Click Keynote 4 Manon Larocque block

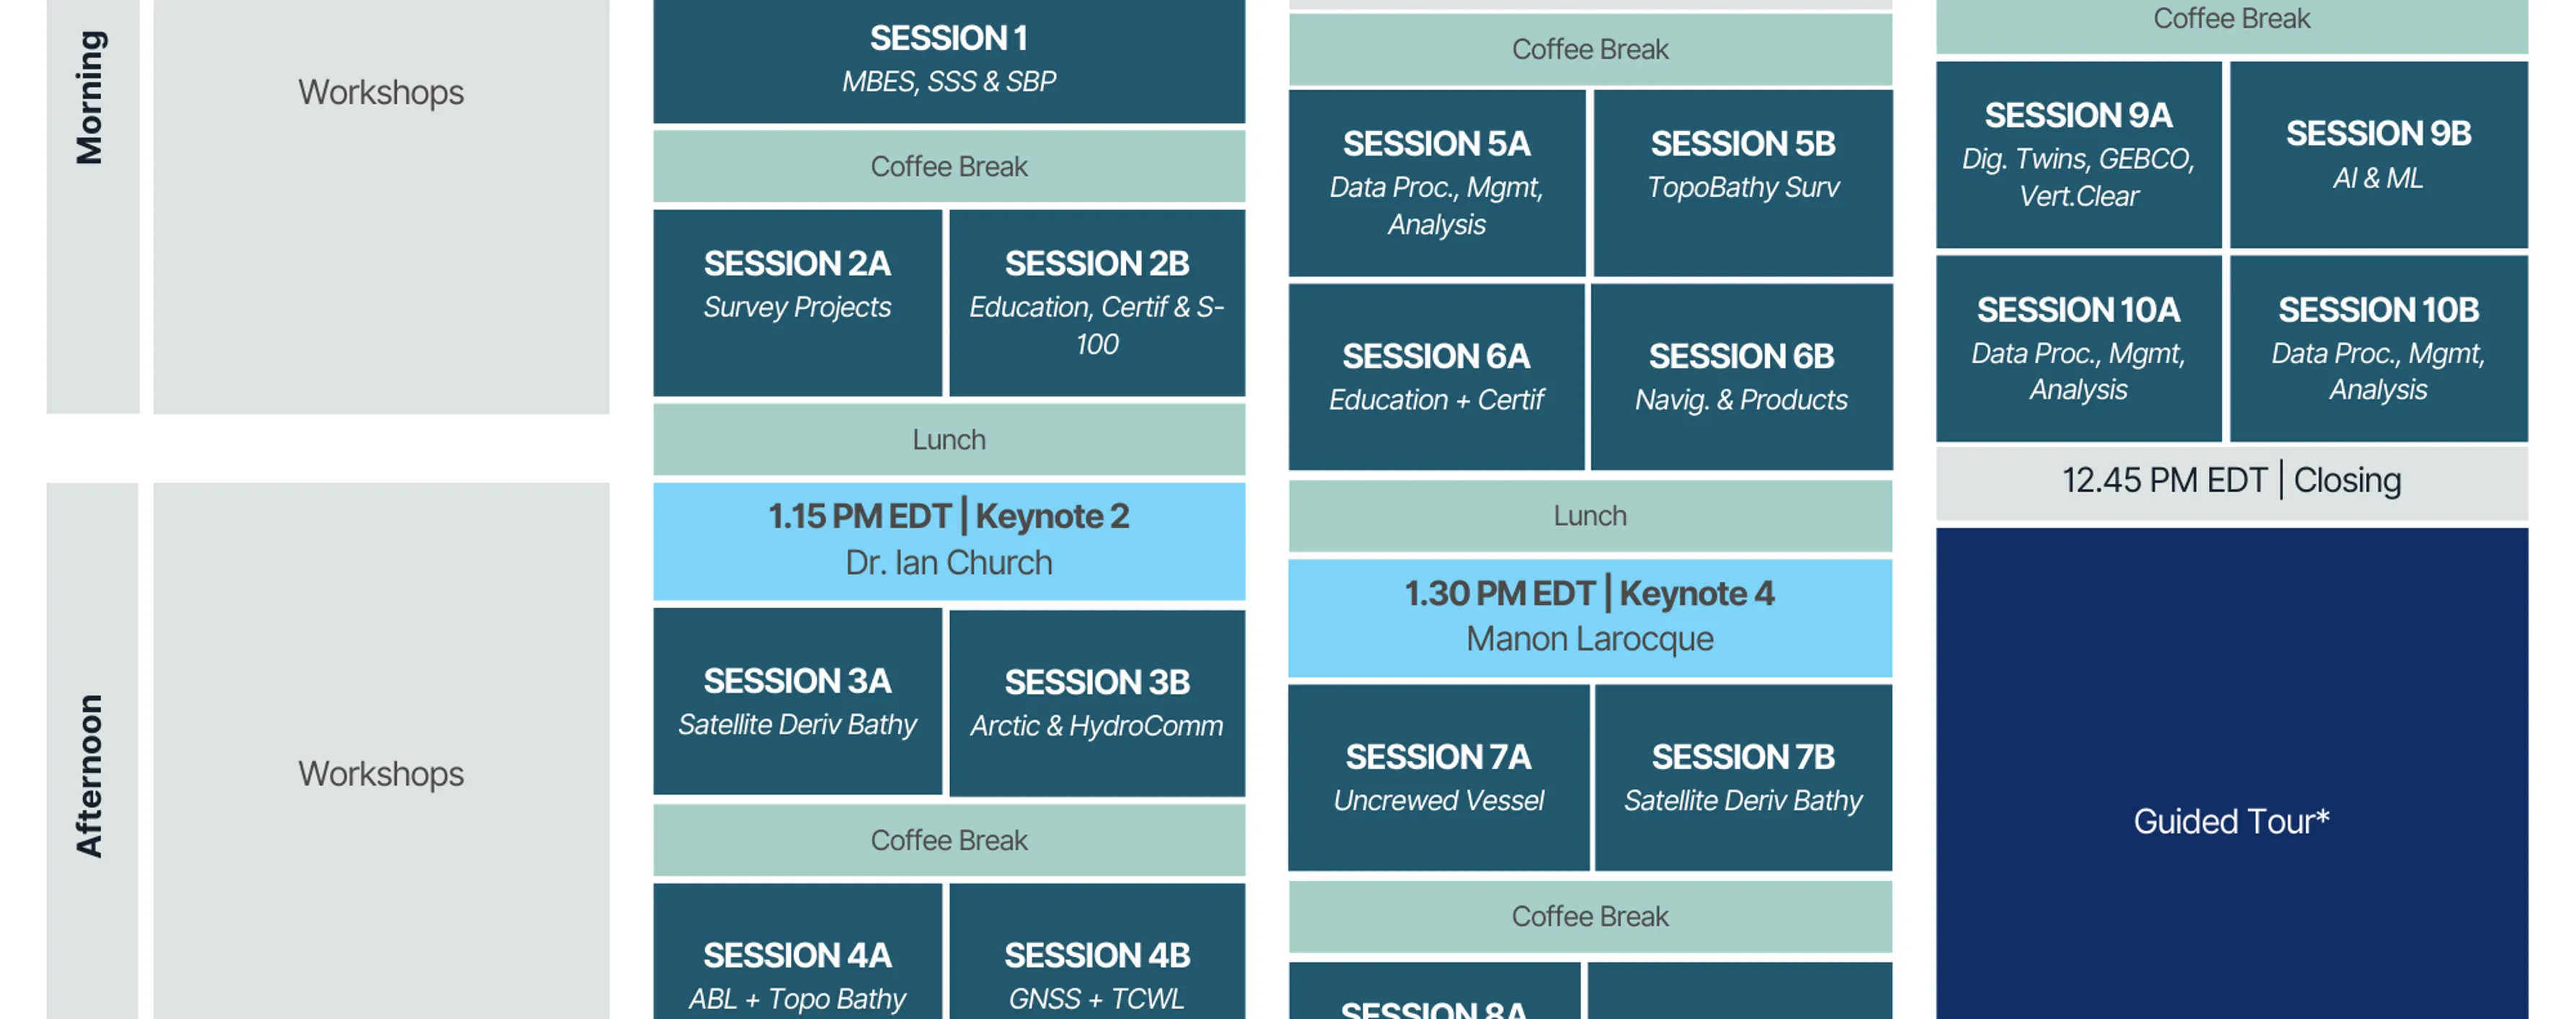(x=1589, y=617)
